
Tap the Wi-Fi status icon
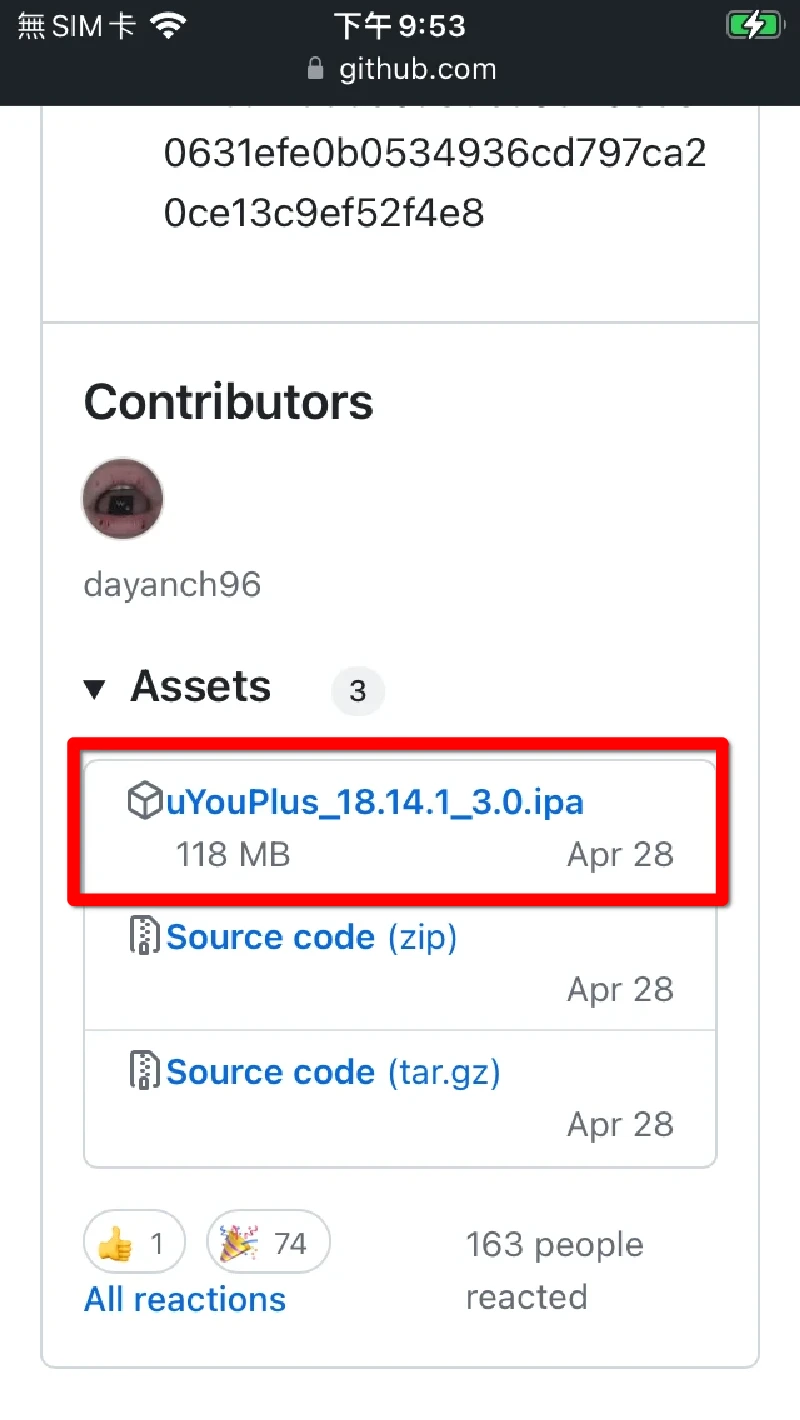tap(169, 26)
